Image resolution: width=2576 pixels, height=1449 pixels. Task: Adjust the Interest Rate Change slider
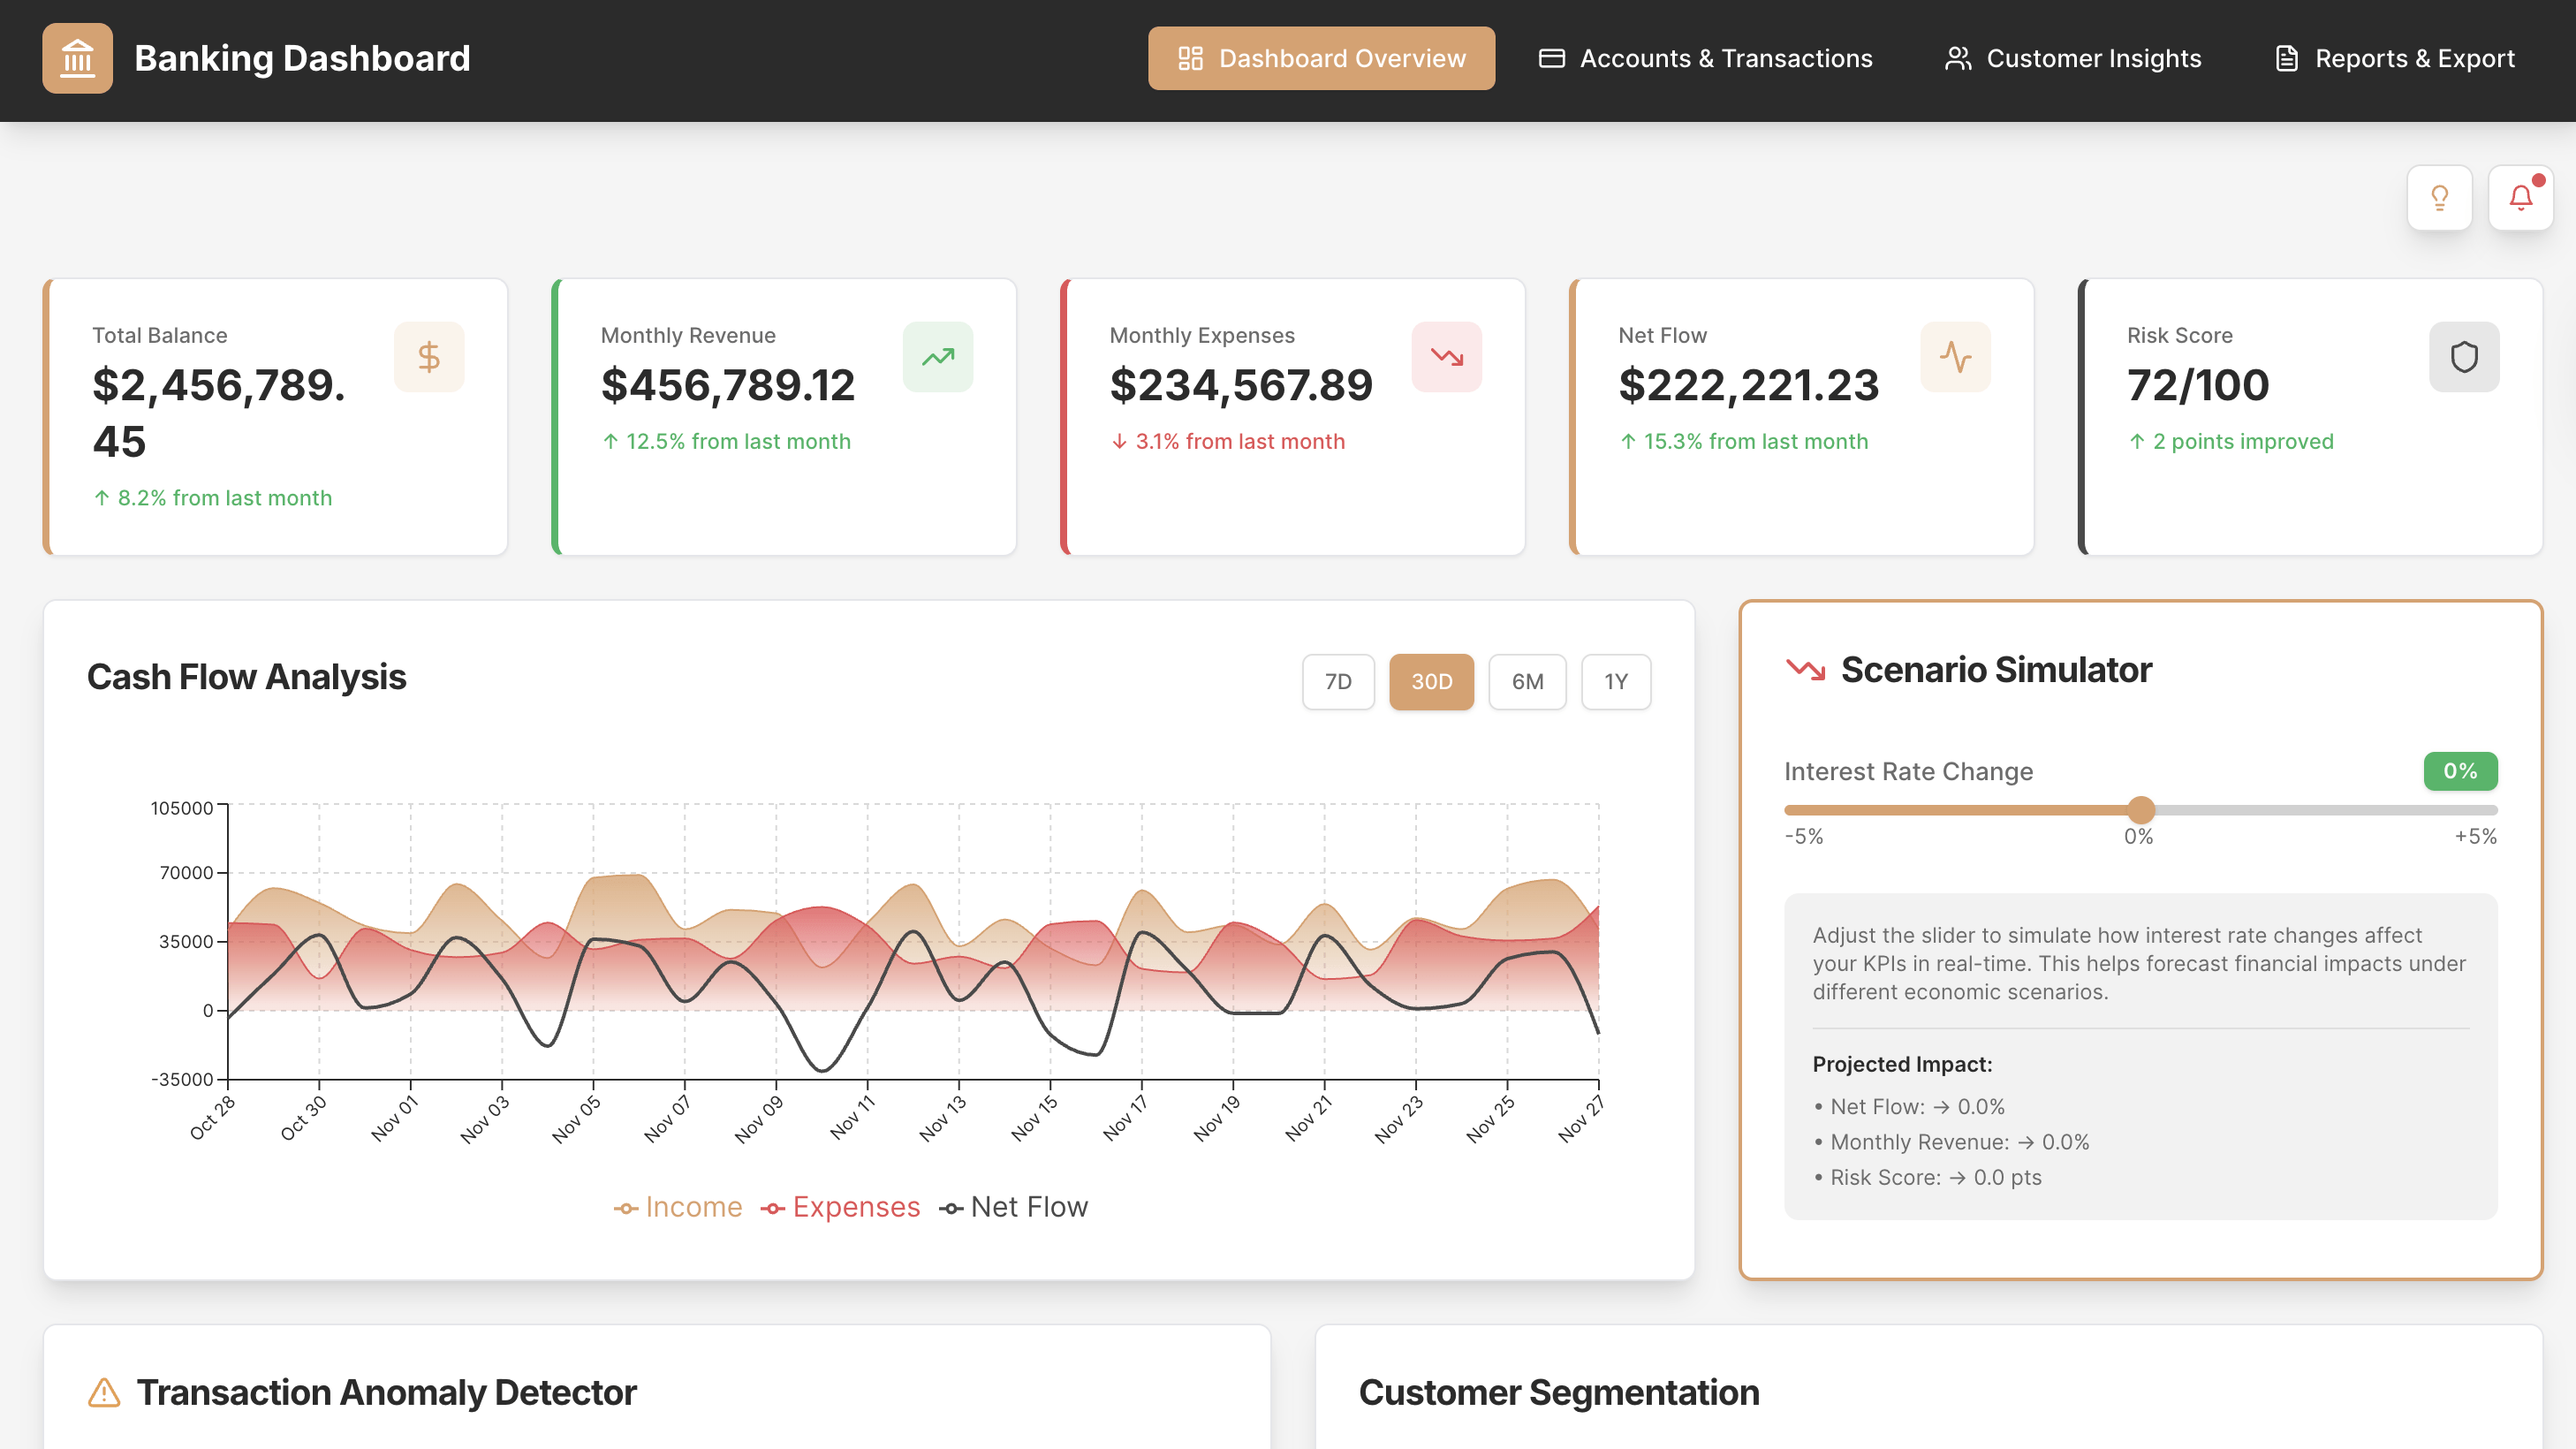[x=2140, y=810]
